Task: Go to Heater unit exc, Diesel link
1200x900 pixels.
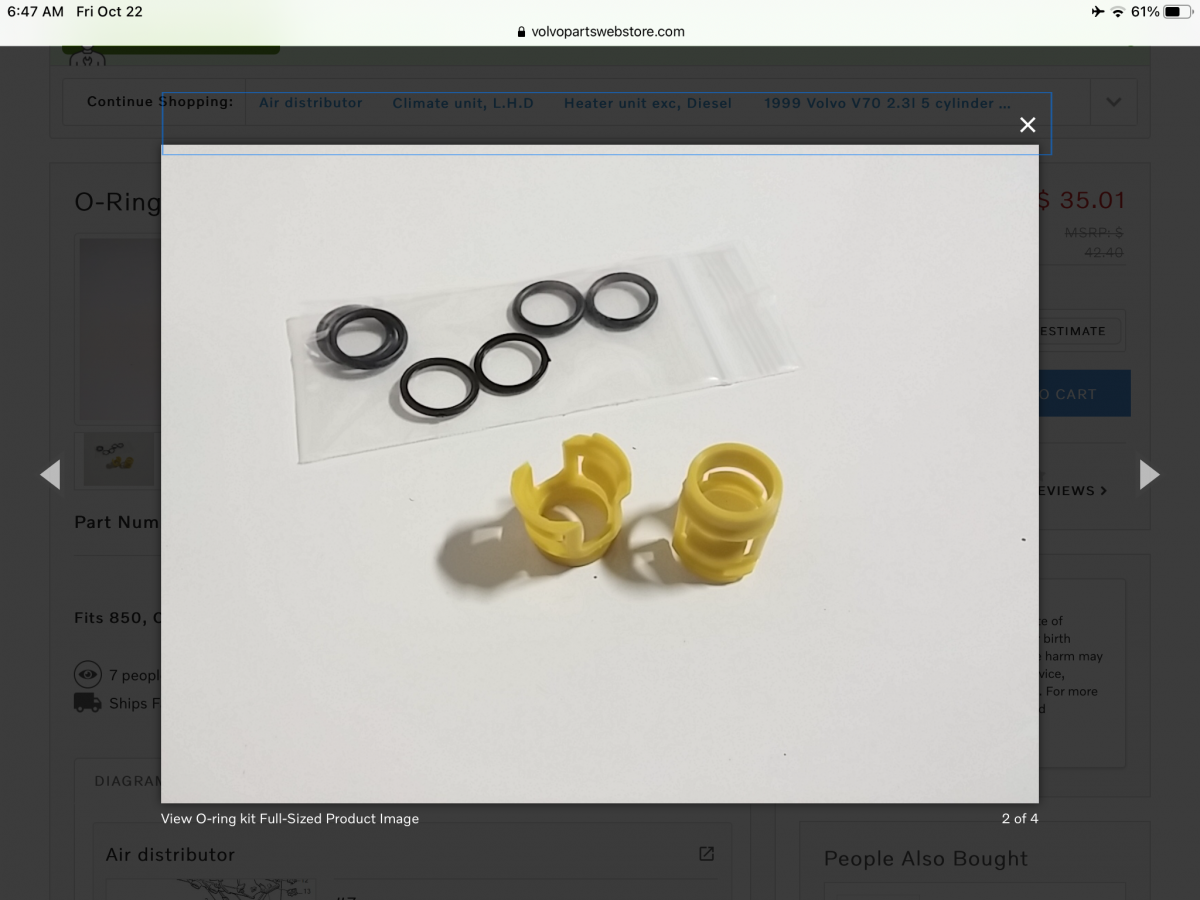Action: coord(647,103)
